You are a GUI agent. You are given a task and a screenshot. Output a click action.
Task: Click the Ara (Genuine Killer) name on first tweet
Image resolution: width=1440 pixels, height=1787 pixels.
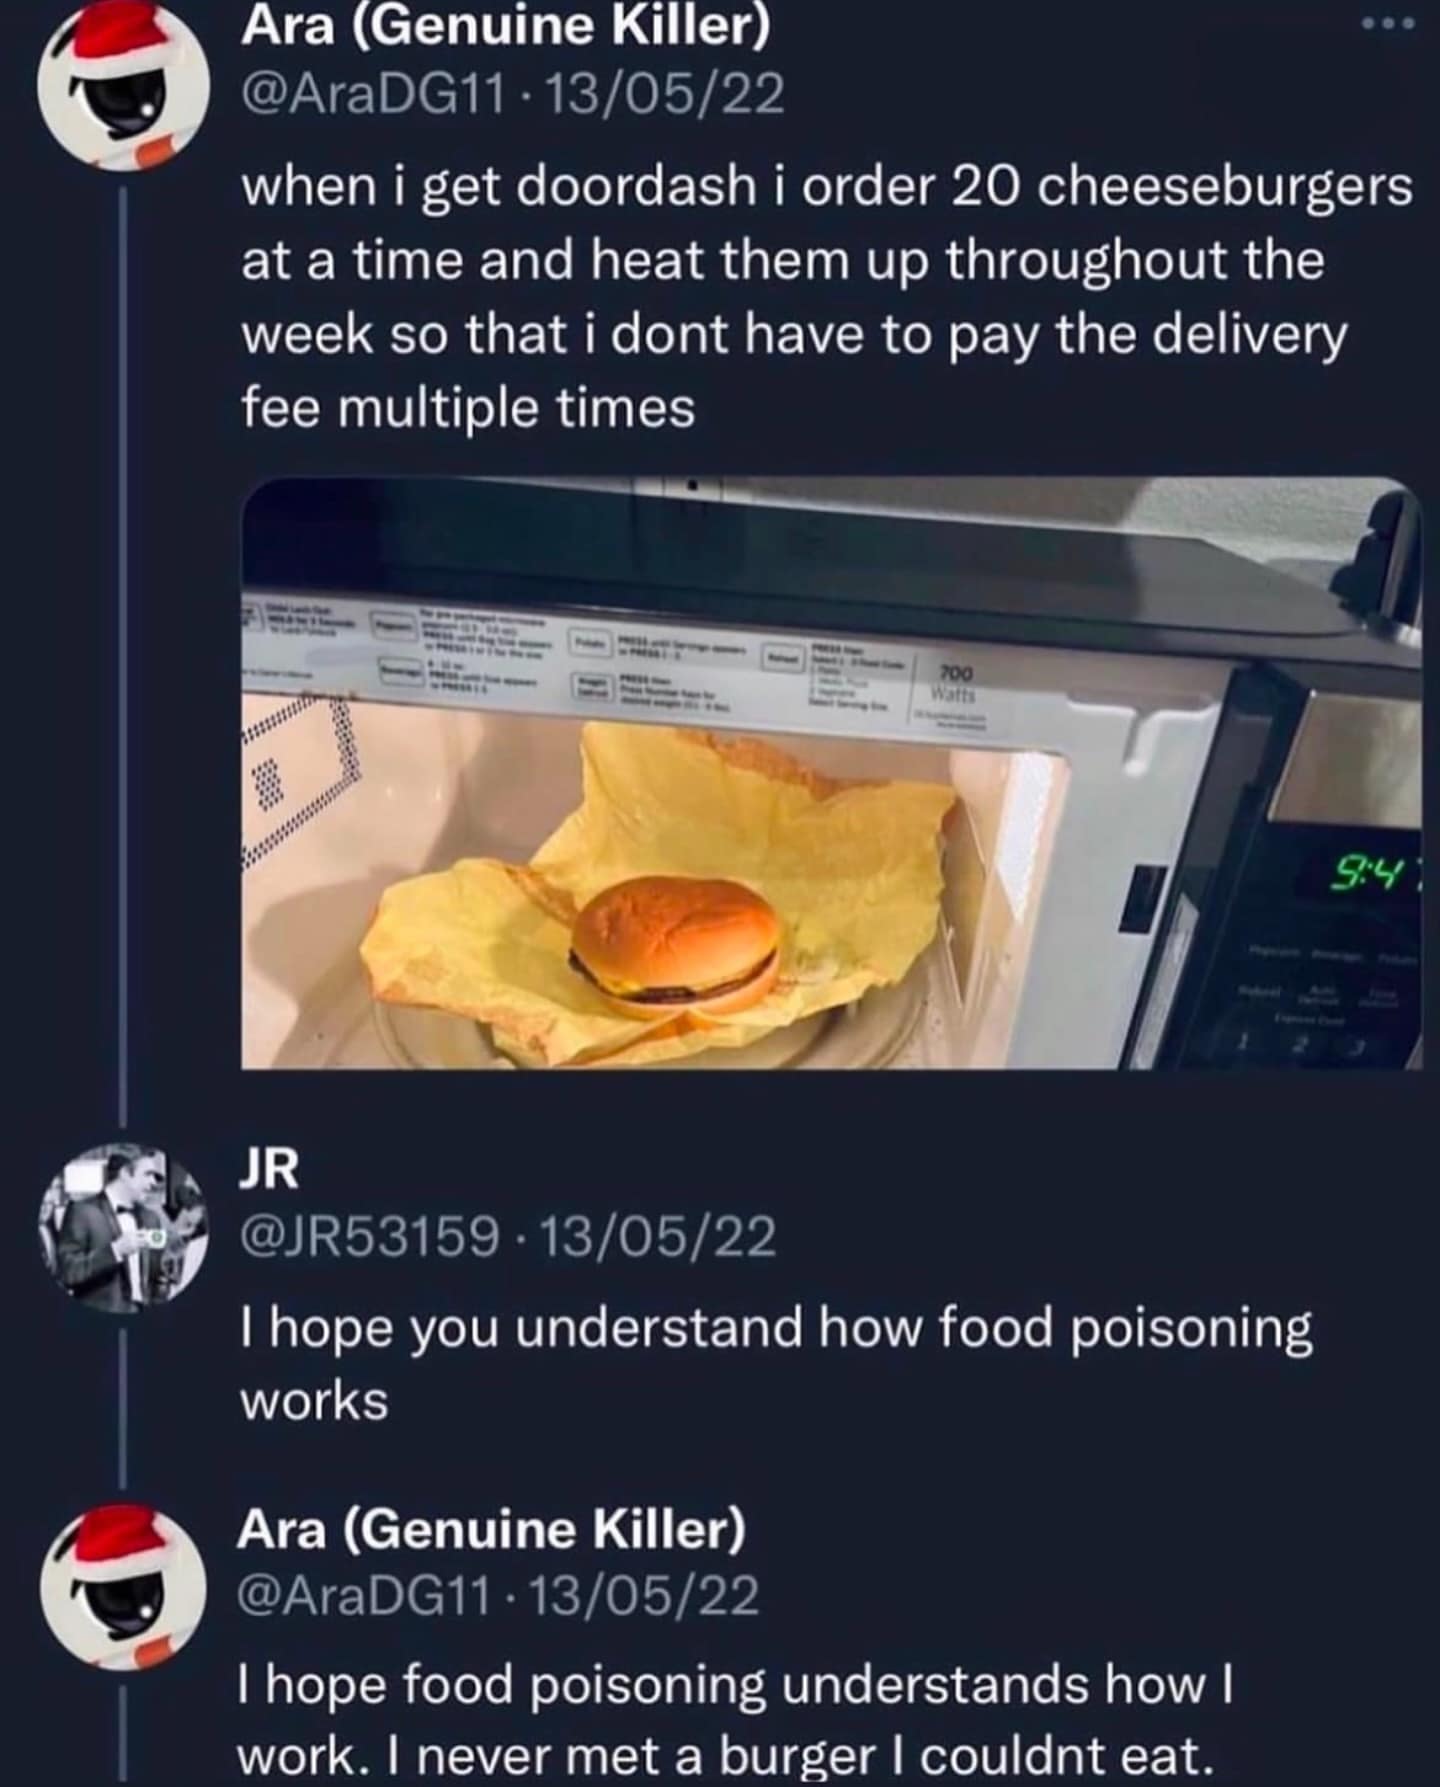pyautogui.click(x=506, y=28)
